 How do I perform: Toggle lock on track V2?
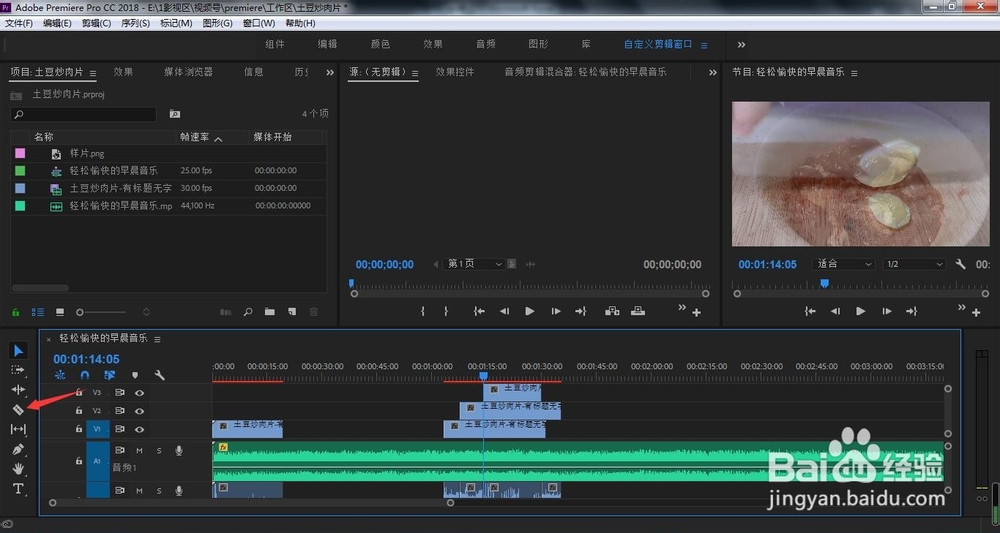(x=79, y=411)
